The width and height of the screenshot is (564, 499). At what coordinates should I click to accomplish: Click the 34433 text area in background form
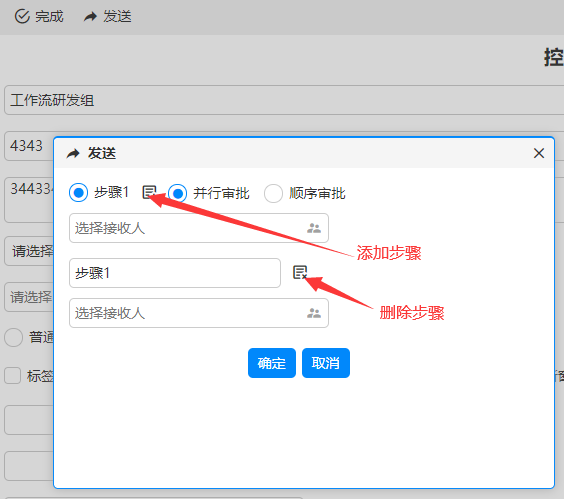point(29,200)
